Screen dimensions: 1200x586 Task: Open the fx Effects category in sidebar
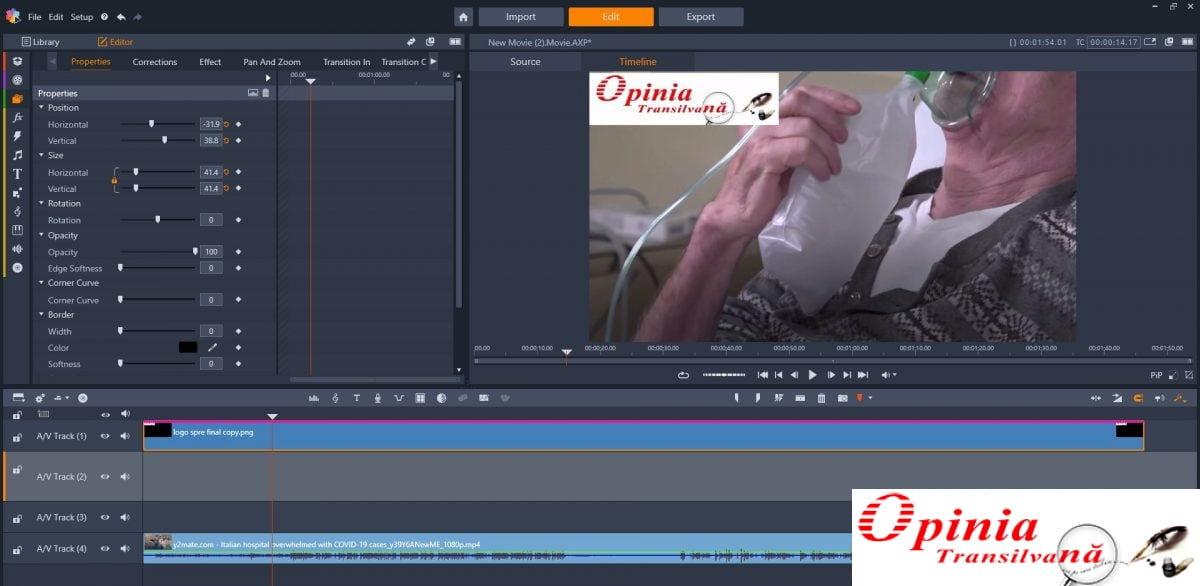(x=17, y=117)
